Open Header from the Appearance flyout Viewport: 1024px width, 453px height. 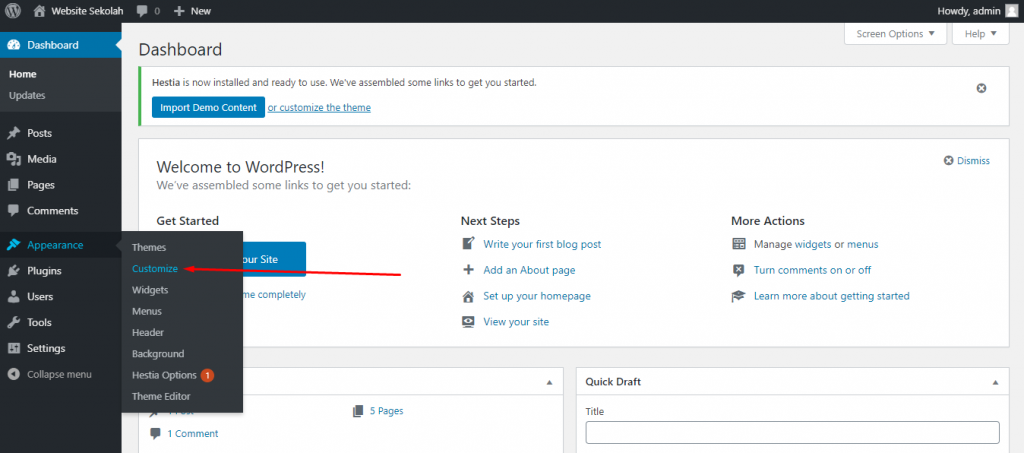coord(148,332)
